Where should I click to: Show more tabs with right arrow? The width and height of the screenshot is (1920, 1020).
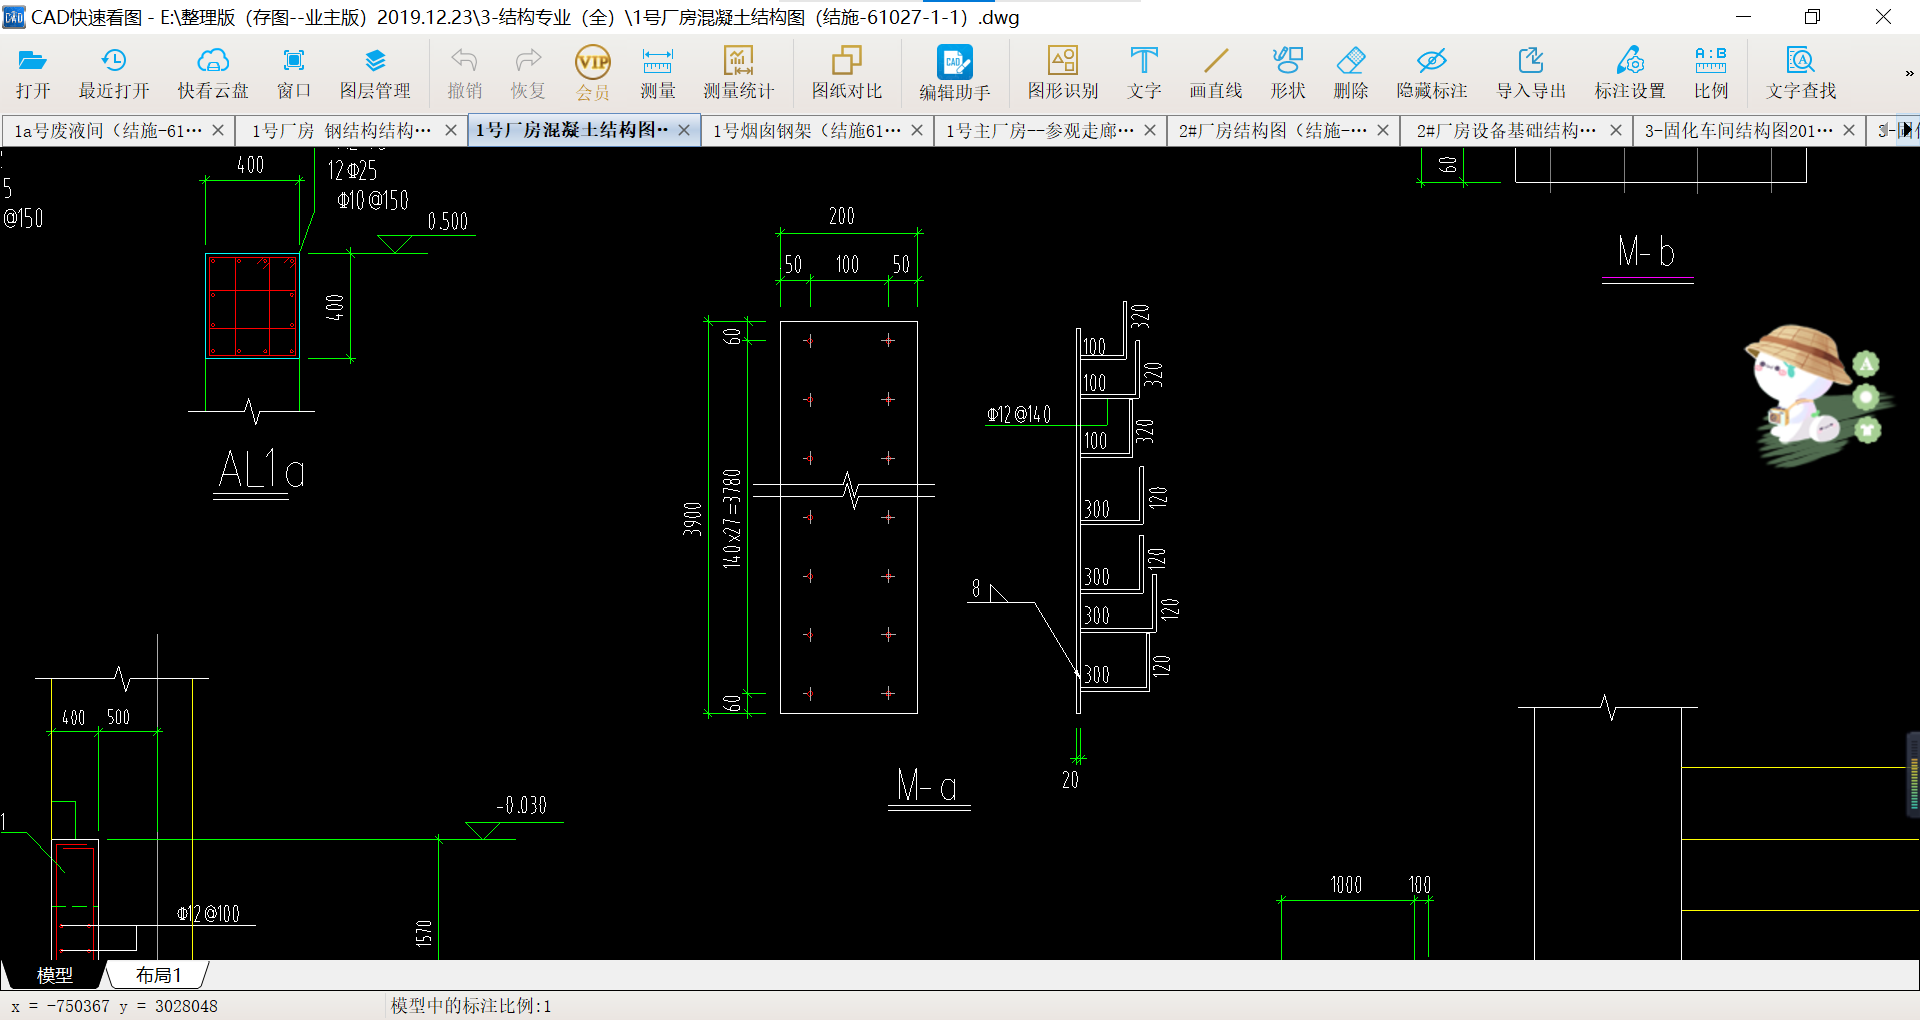pyautogui.click(x=1907, y=130)
